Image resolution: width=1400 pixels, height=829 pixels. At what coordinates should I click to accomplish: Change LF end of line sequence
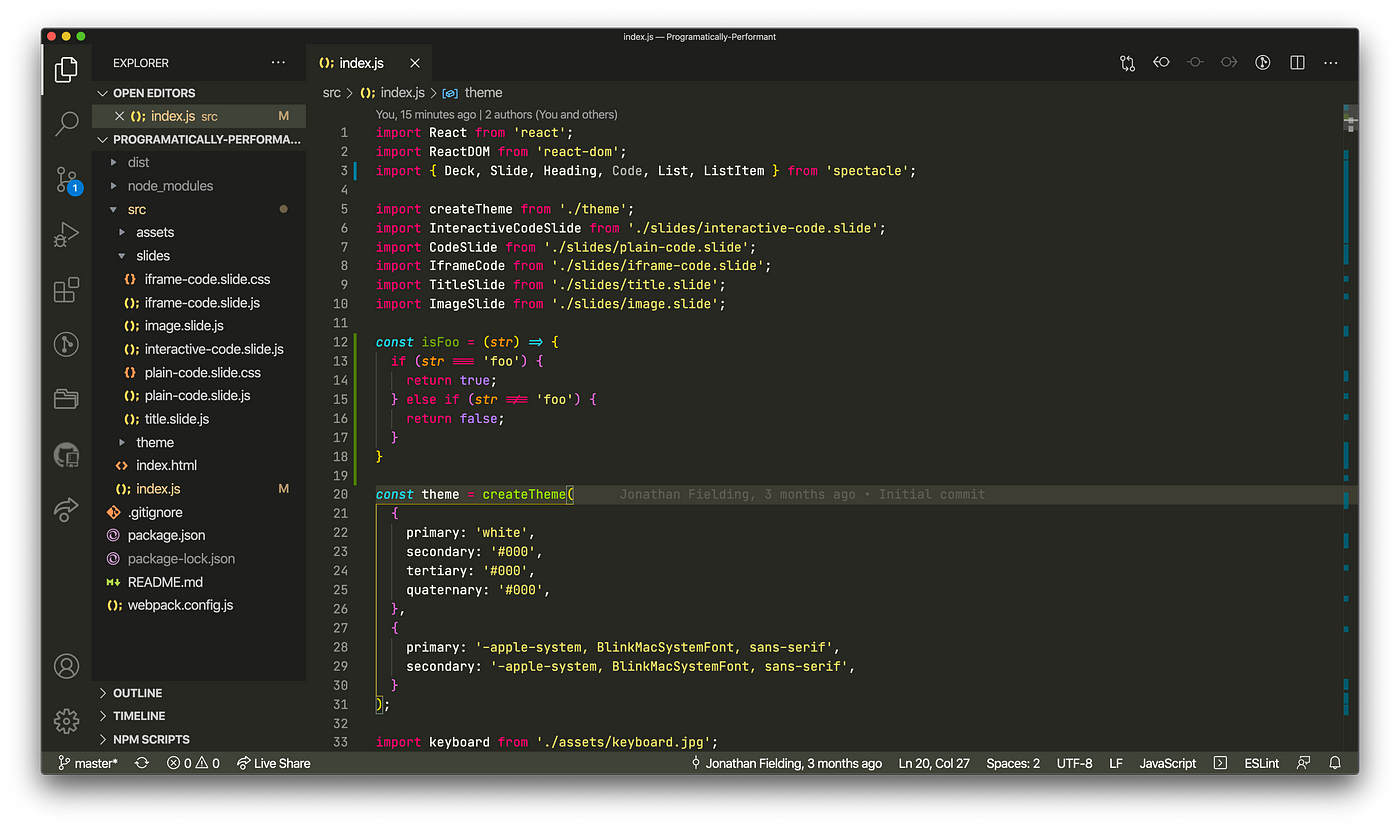pyautogui.click(x=1115, y=763)
